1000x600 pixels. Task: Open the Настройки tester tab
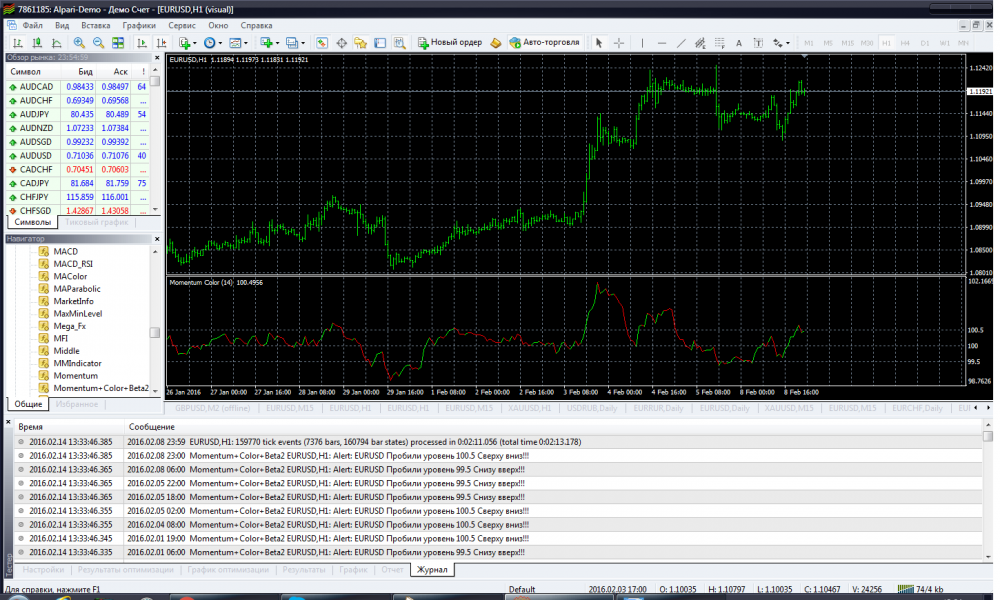point(43,569)
